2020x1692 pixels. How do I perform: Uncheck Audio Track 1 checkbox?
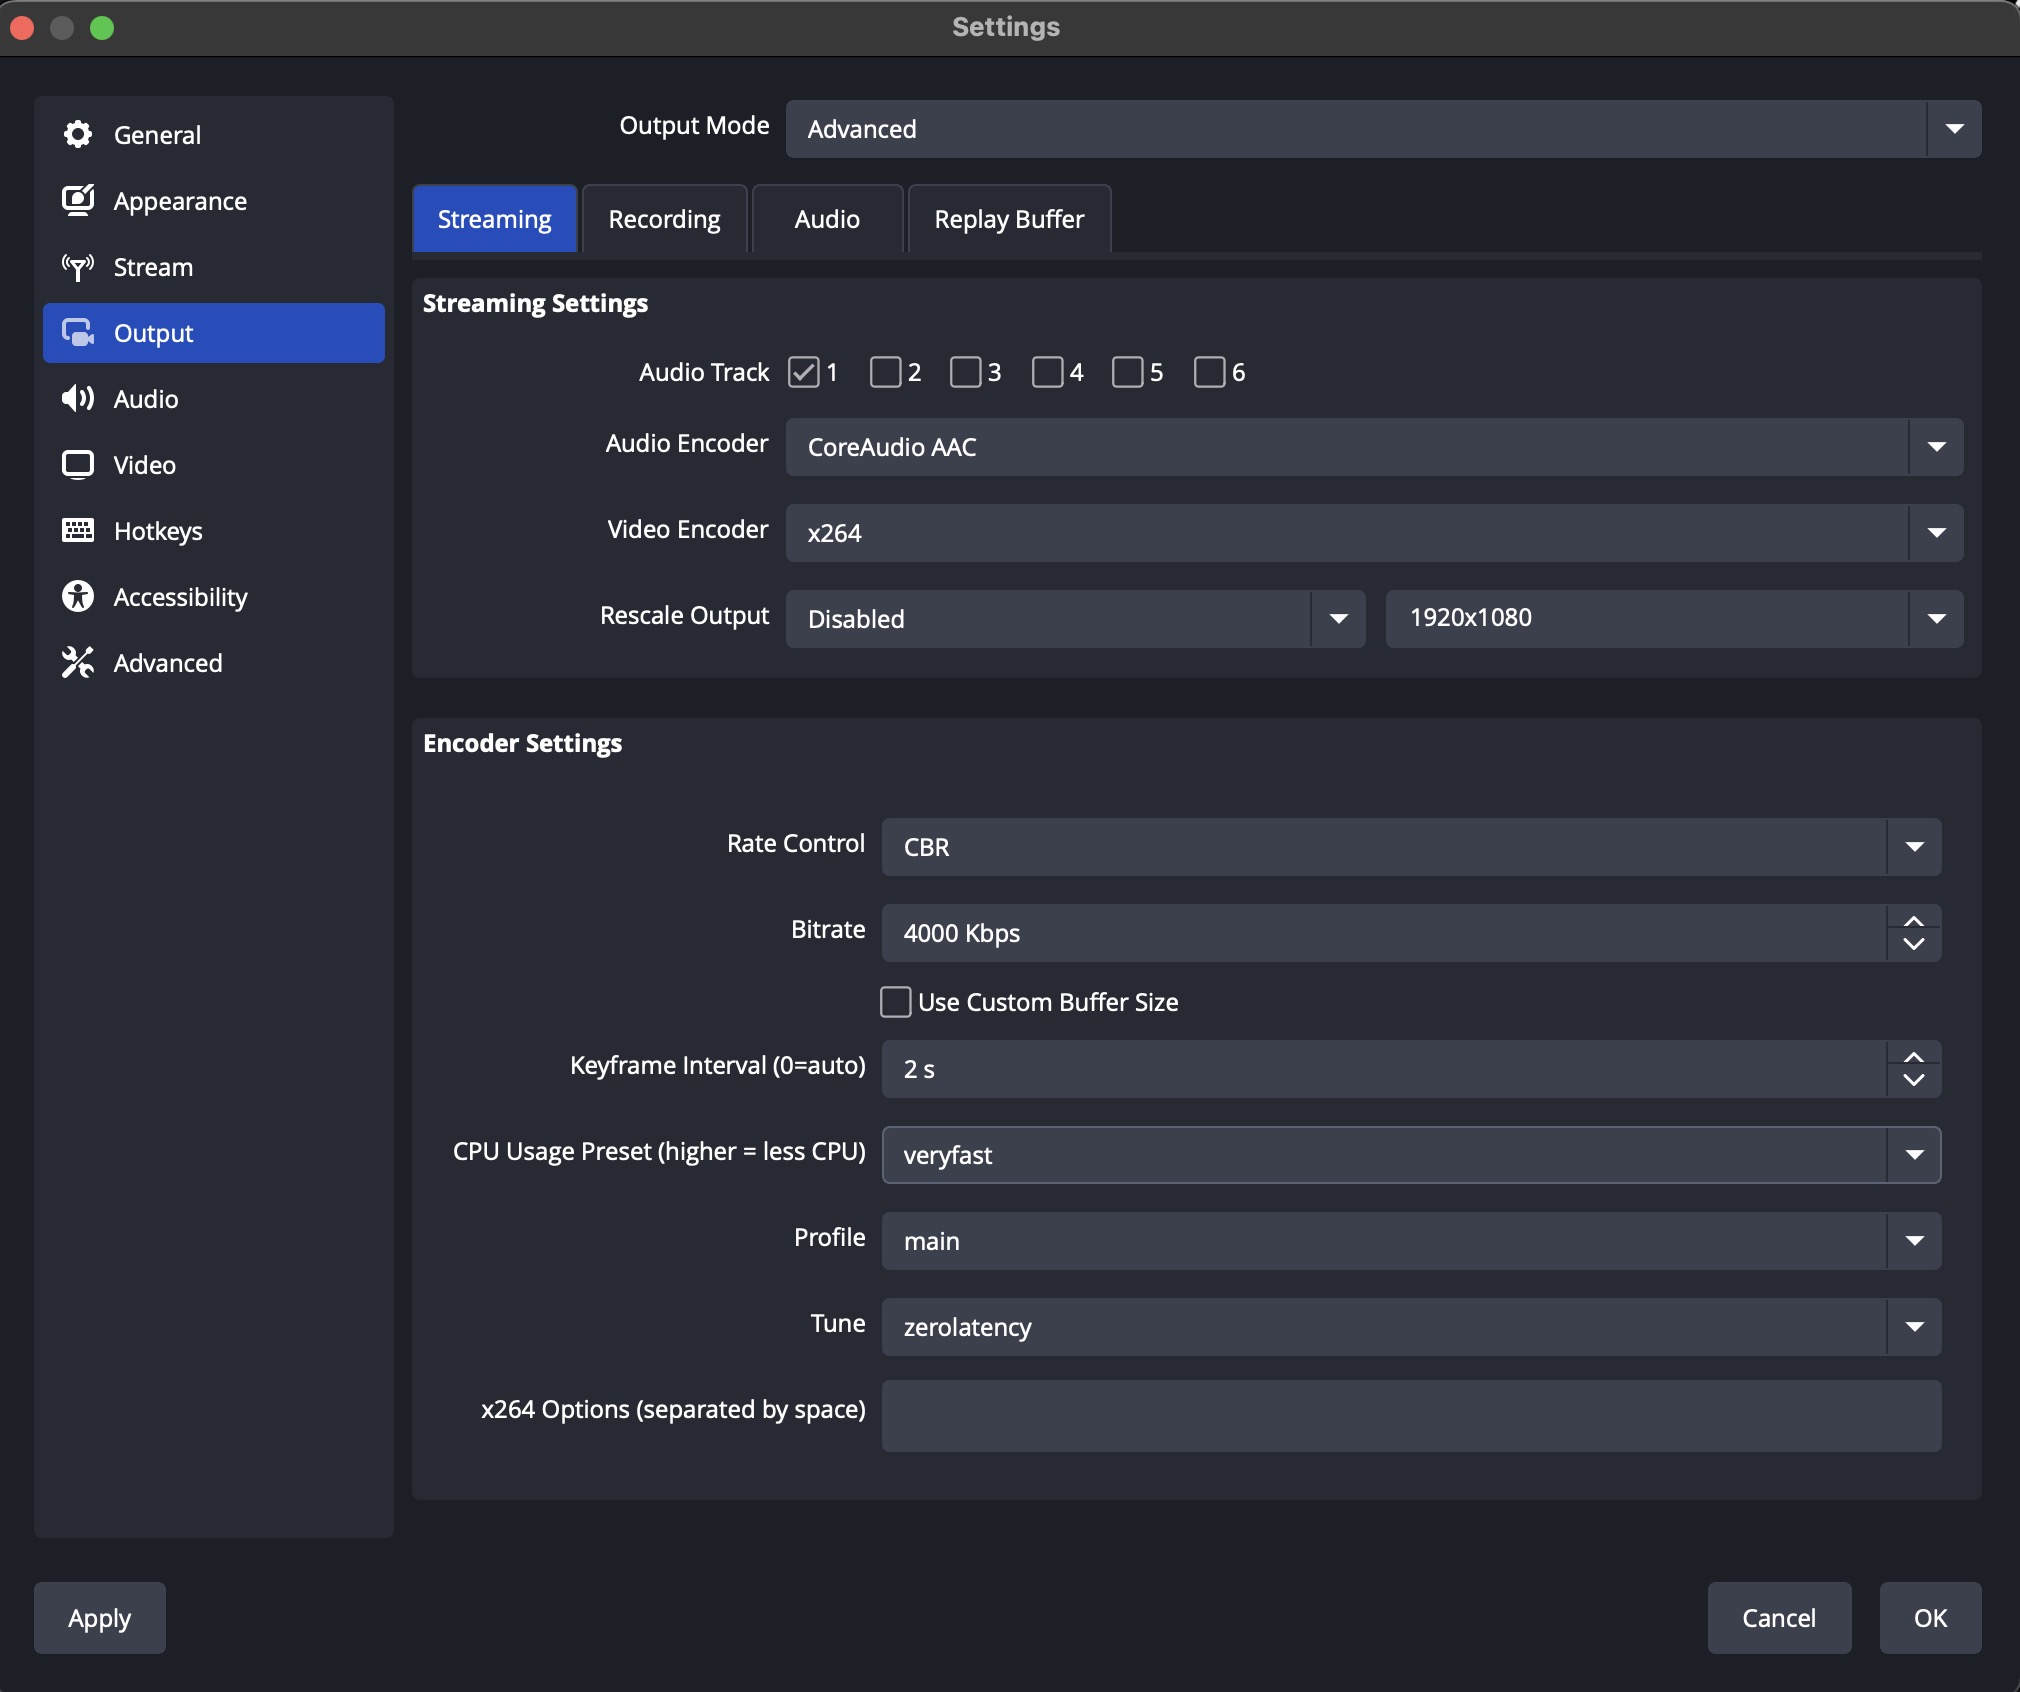(804, 372)
